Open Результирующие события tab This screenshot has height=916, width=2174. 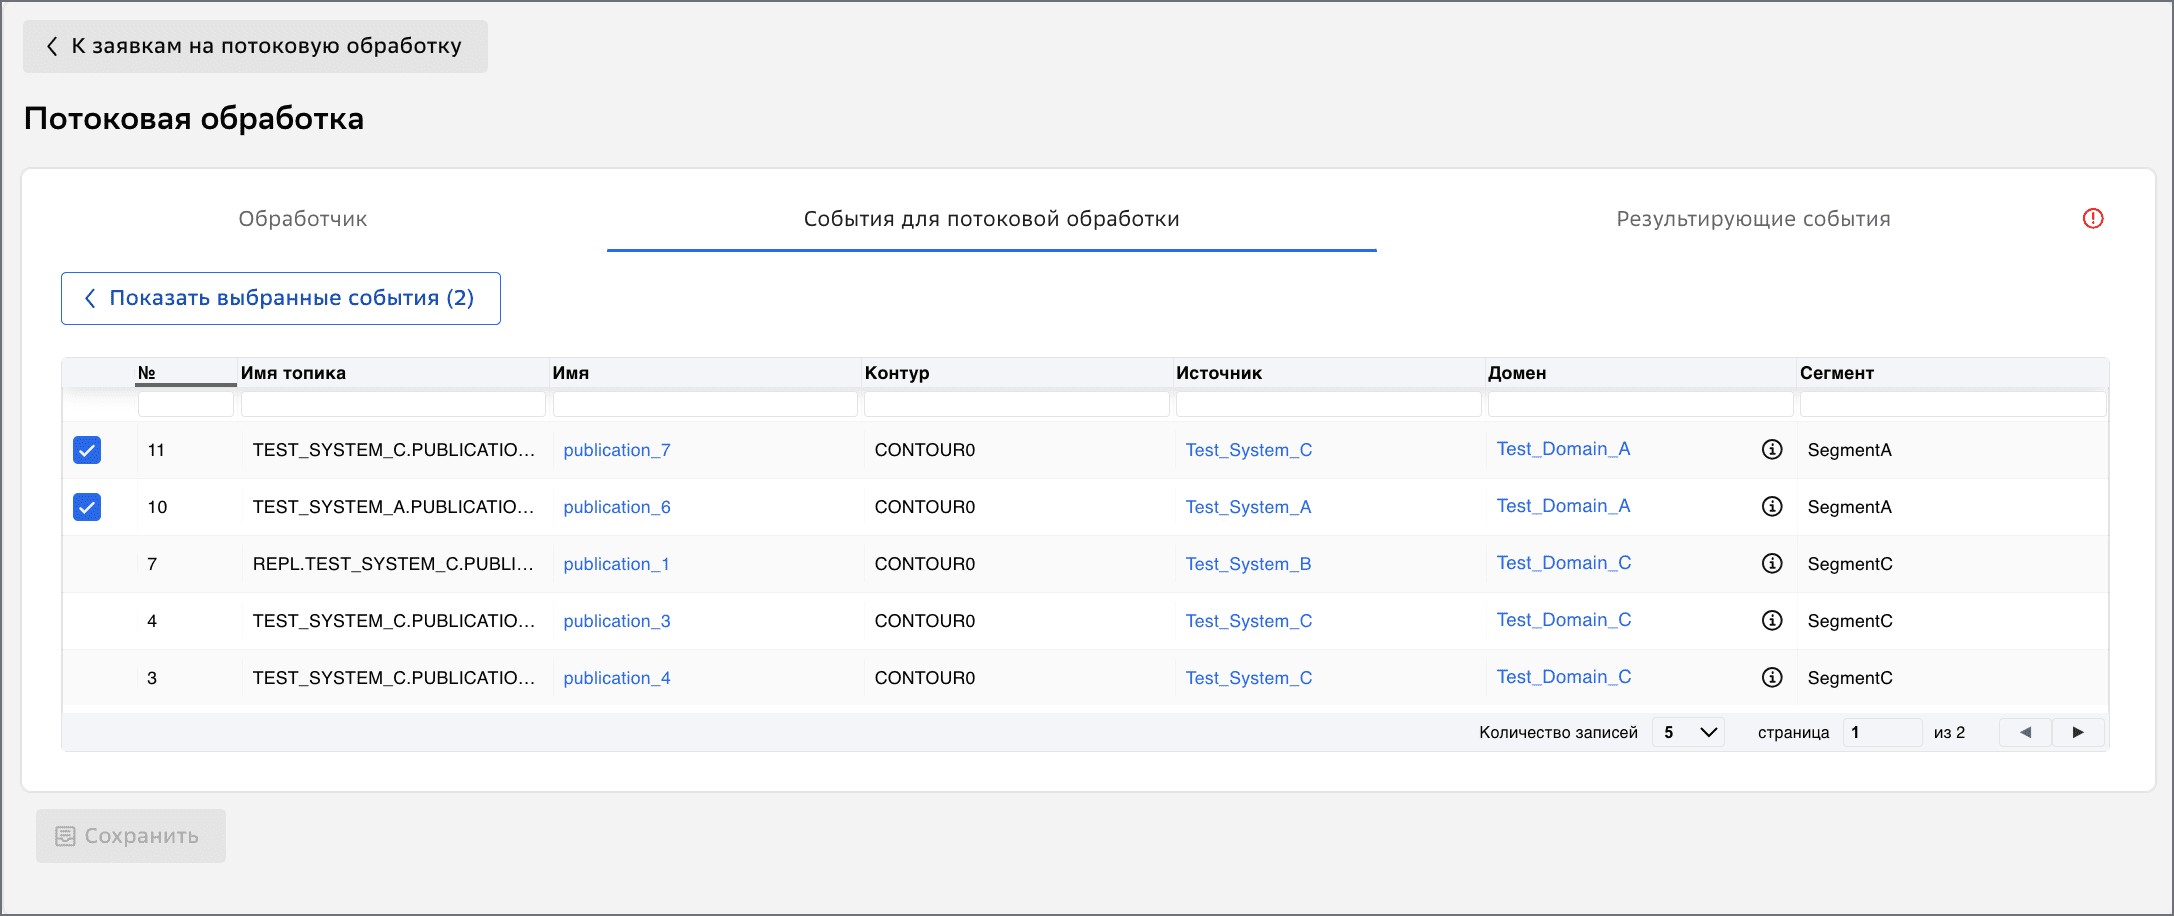pyautogui.click(x=1753, y=219)
